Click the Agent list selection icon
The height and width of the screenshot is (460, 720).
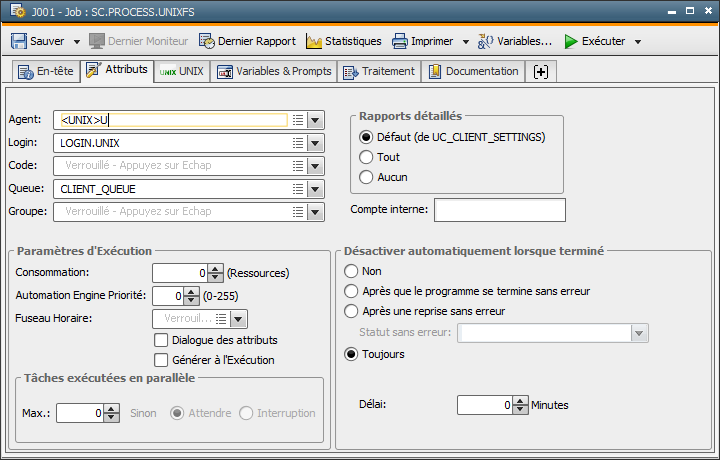(298, 120)
